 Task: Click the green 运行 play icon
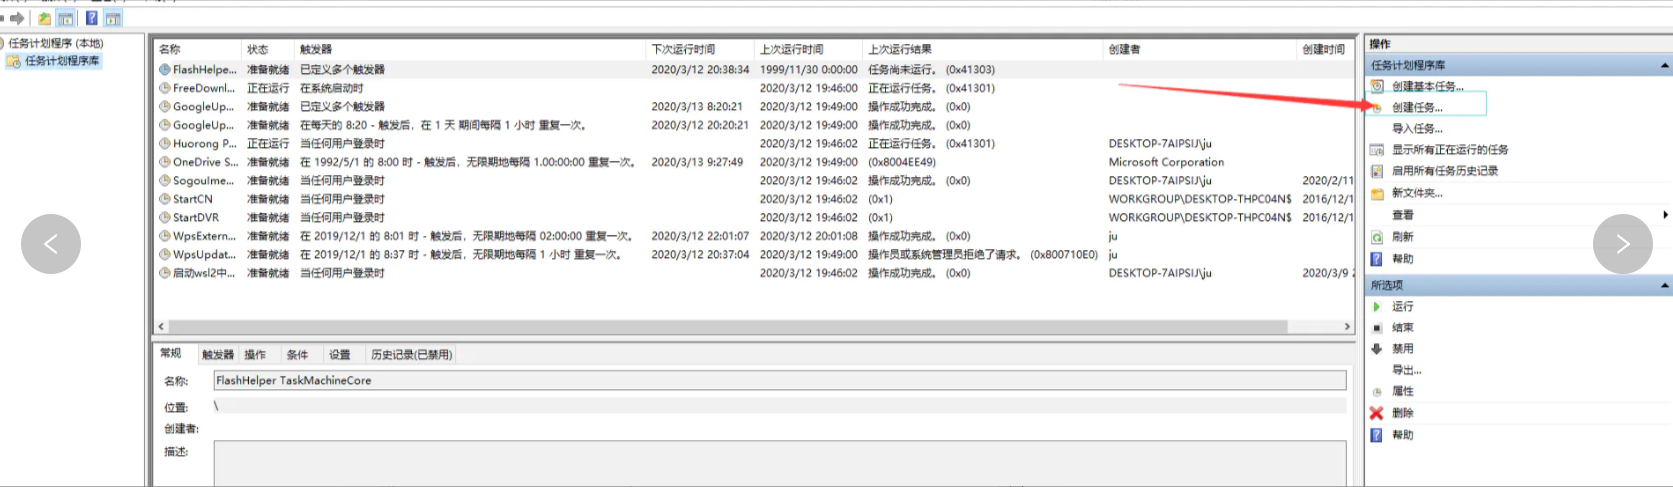(x=1377, y=307)
